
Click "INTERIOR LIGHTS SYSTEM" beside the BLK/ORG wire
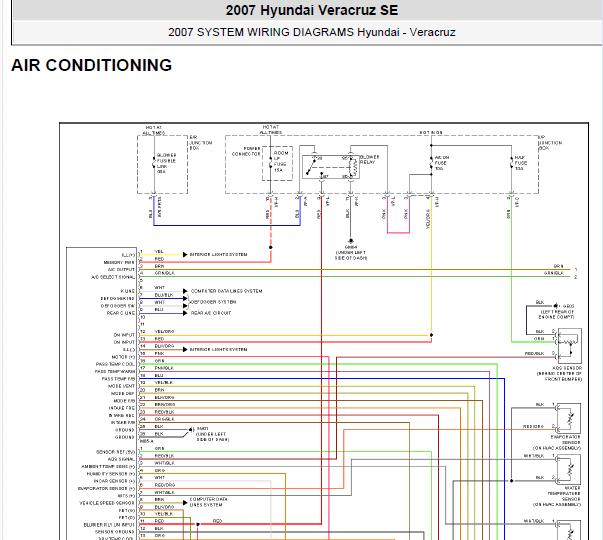click(218, 350)
